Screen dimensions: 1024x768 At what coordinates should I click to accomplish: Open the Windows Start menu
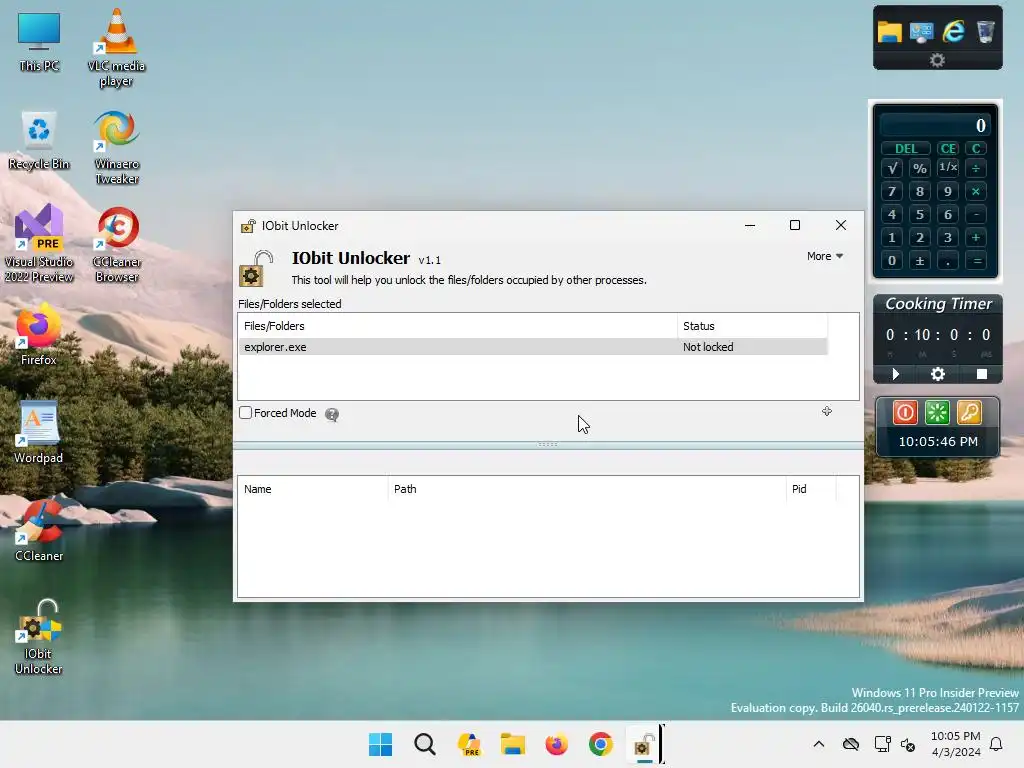click(381, 744)
